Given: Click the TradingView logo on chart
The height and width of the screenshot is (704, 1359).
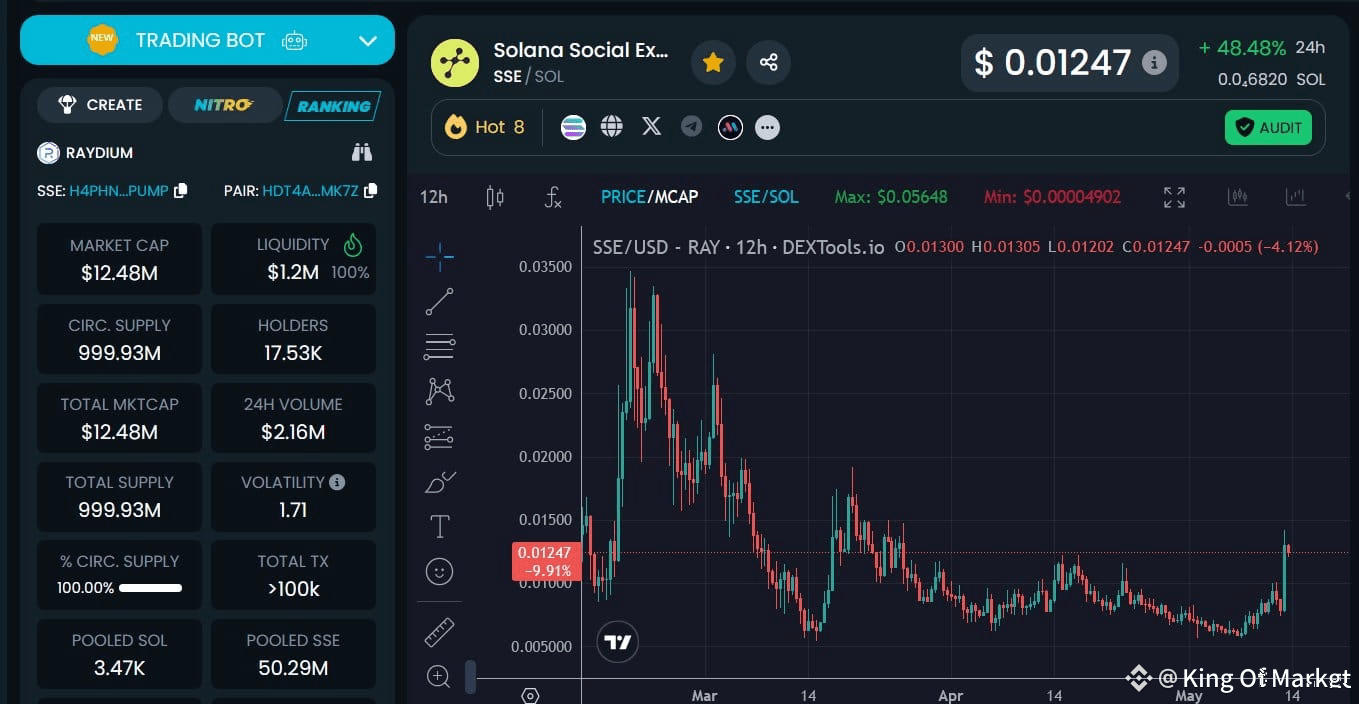Looking at the screenshot, I should (618, 642).
